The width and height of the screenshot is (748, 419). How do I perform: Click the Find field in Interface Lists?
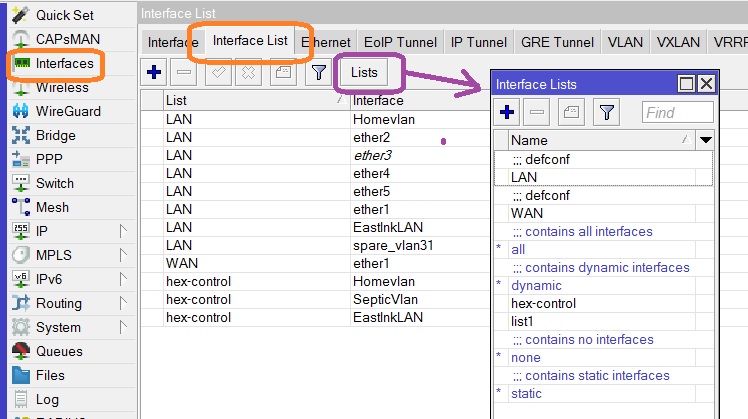point(677,113)
